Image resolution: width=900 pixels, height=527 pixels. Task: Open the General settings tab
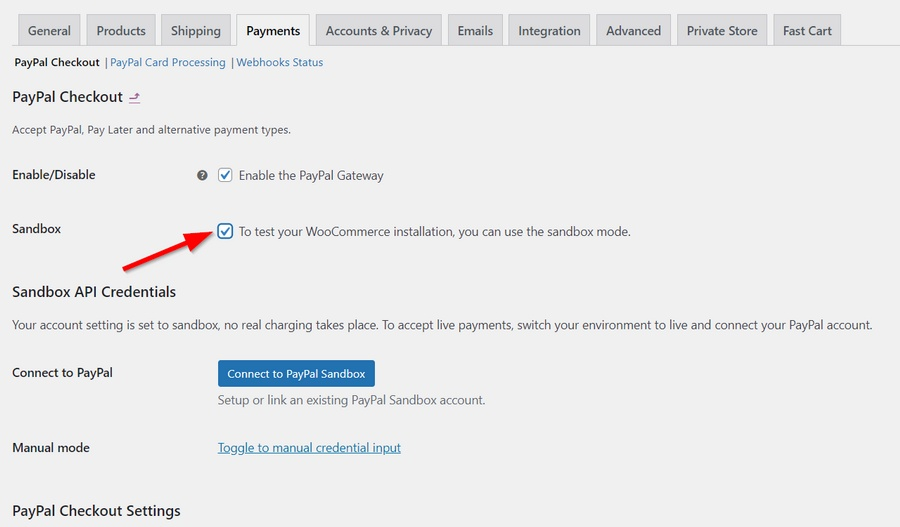coord(49,30)
